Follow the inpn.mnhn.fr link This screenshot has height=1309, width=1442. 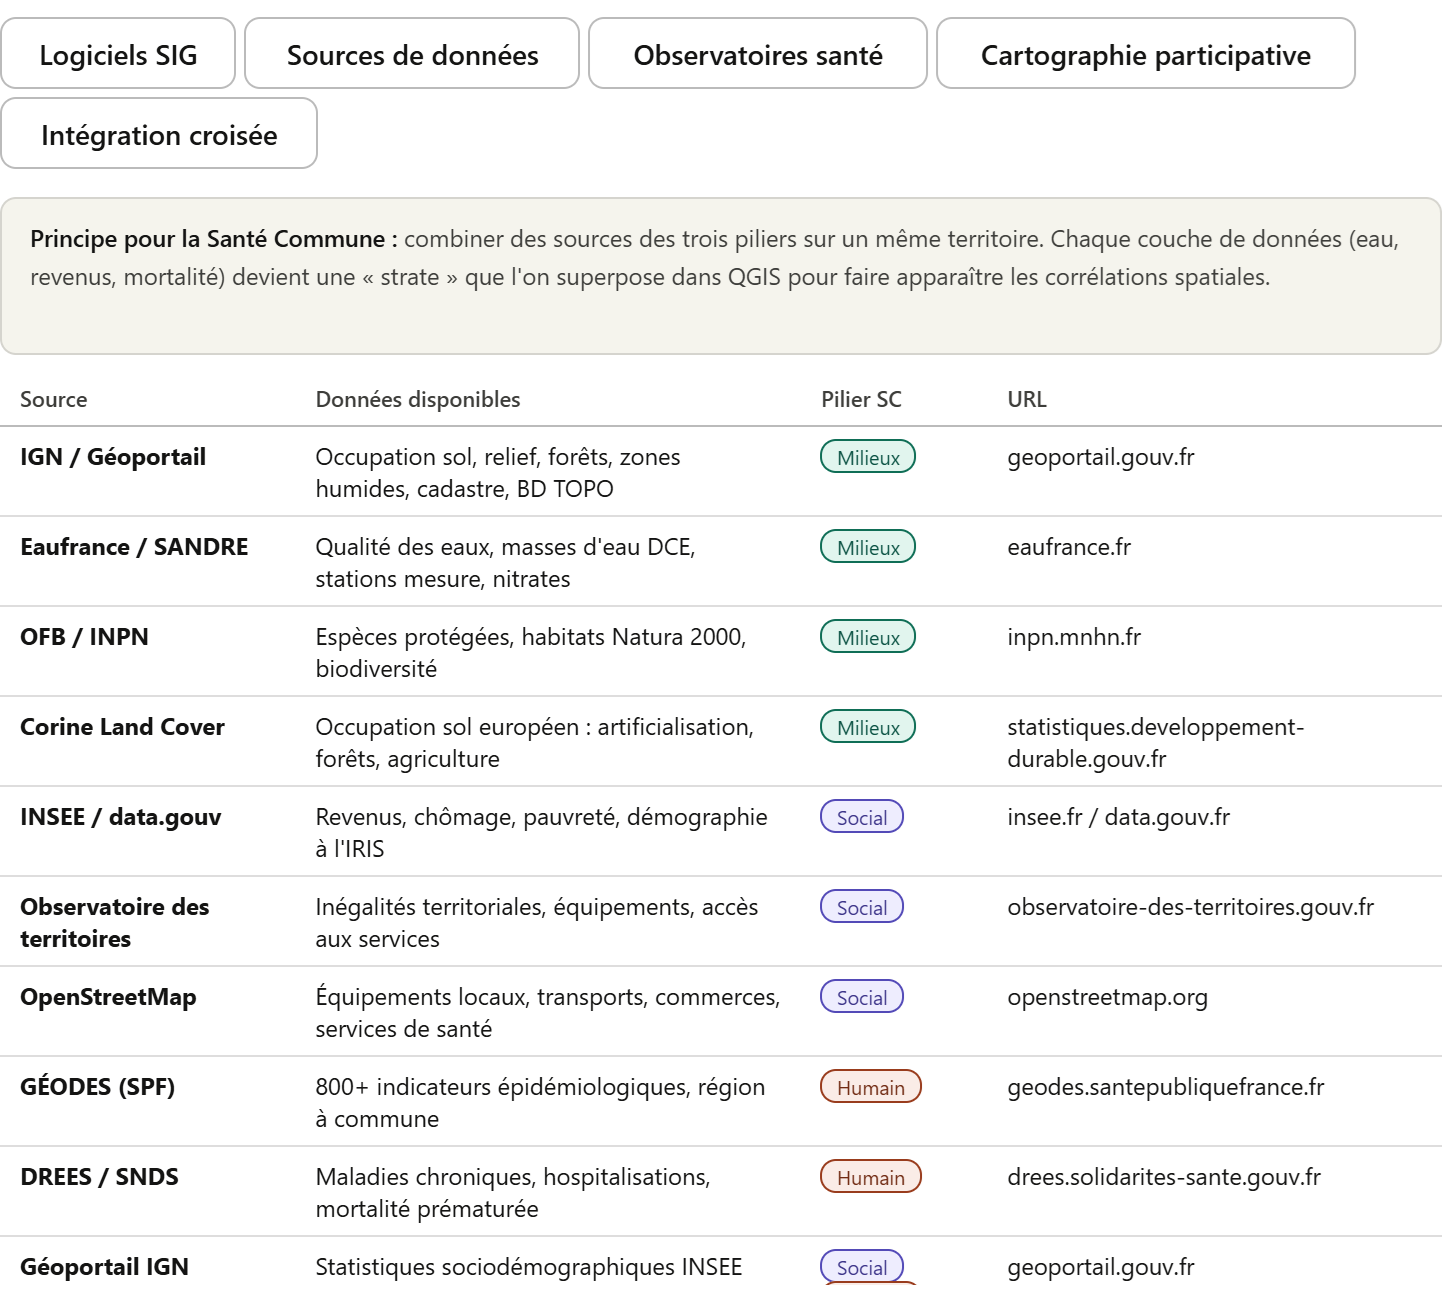click(x=1073, y=637)
